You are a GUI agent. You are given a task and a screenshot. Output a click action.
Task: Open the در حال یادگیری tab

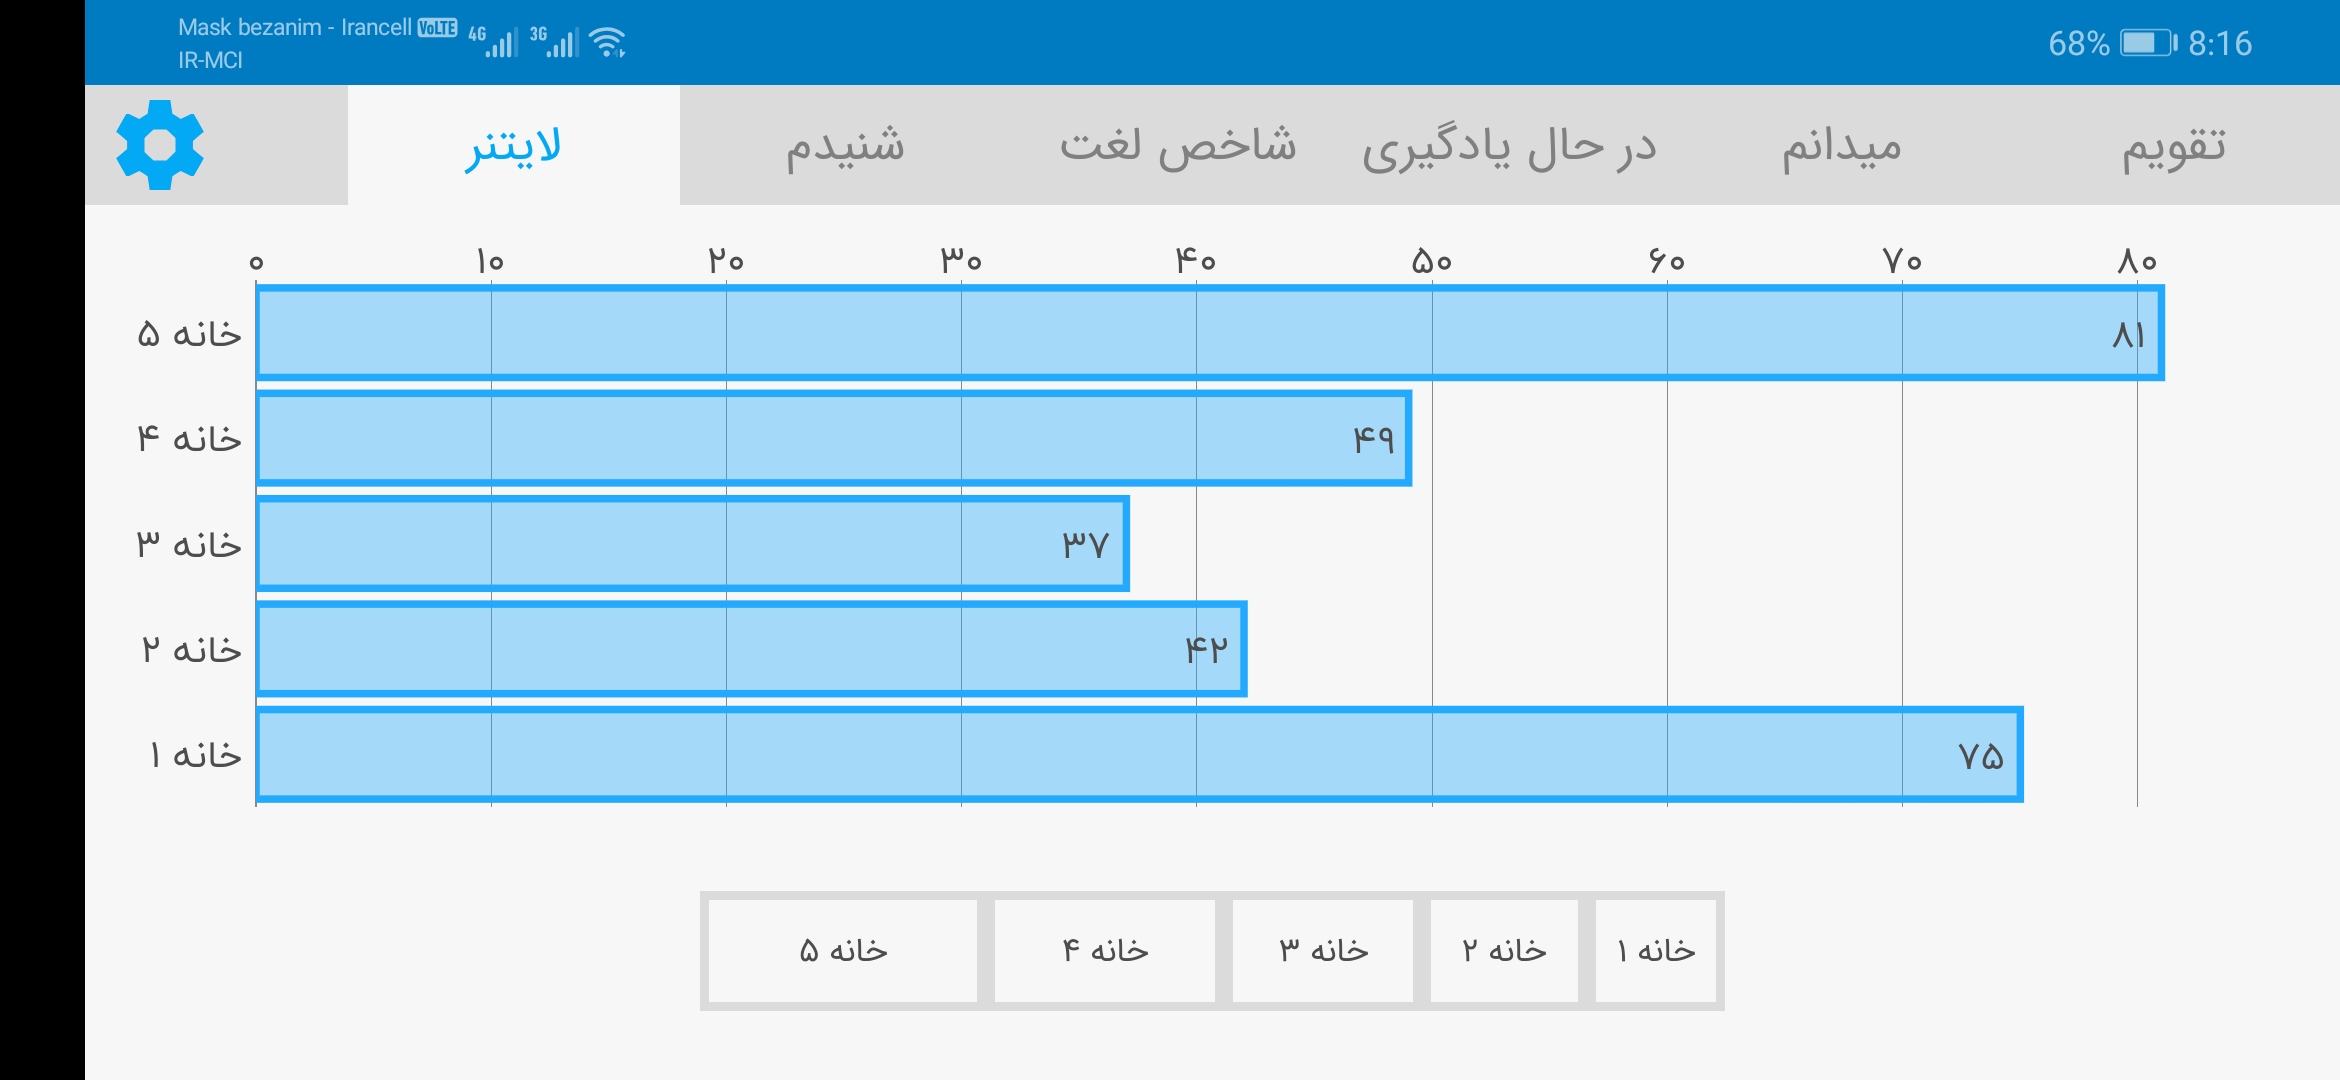[1509, 146]
